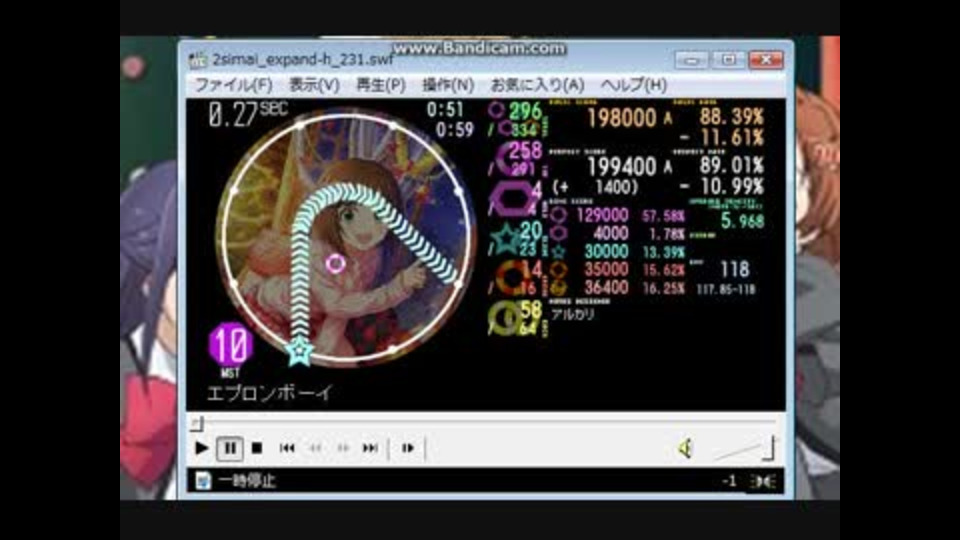Click the -1 value in status bar
960x540 pixels.
(729, 481)
